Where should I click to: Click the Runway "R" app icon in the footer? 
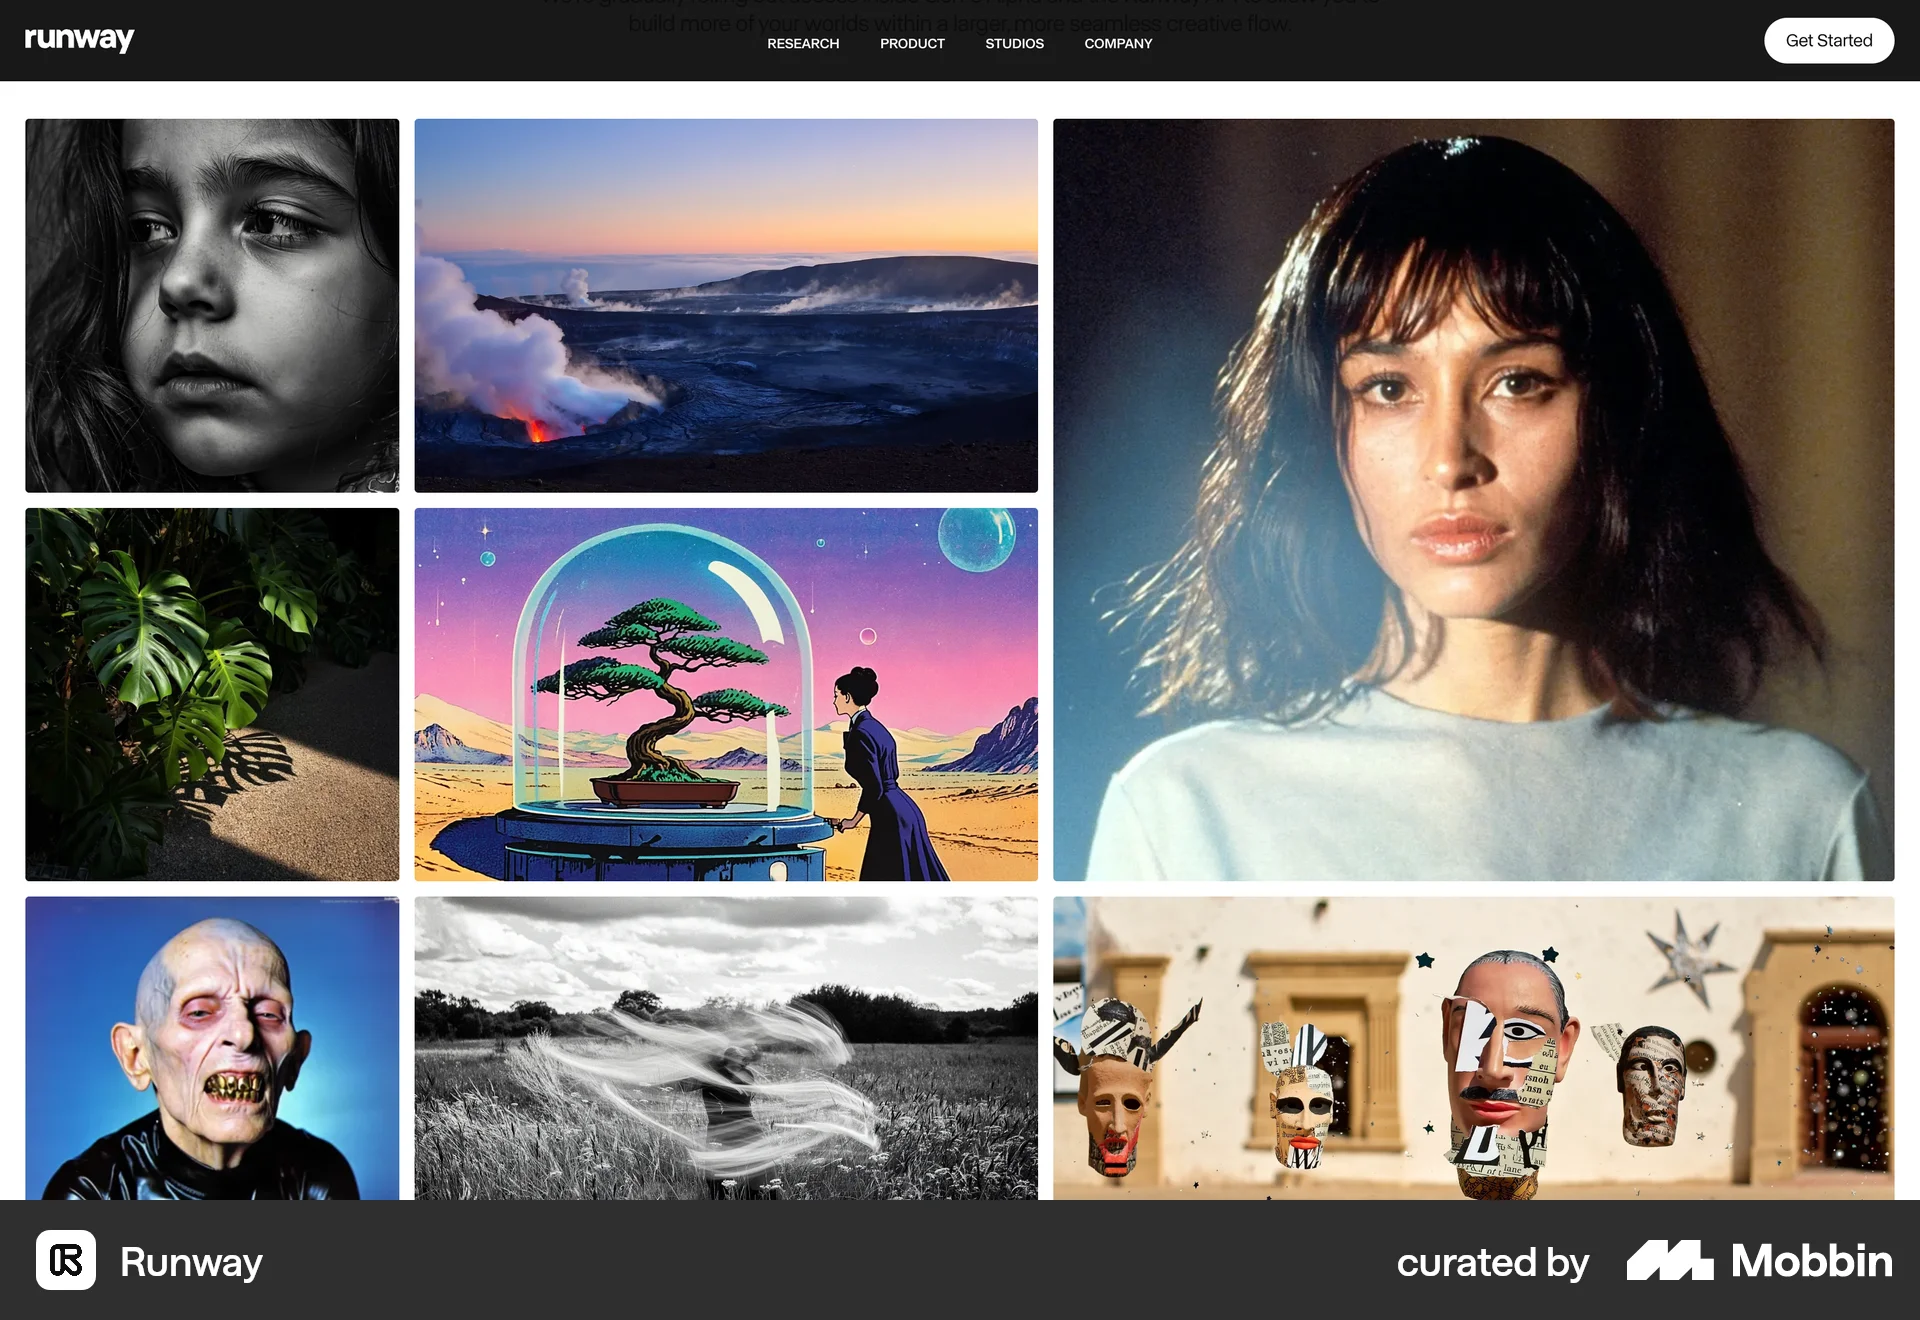coord(65,1262)
